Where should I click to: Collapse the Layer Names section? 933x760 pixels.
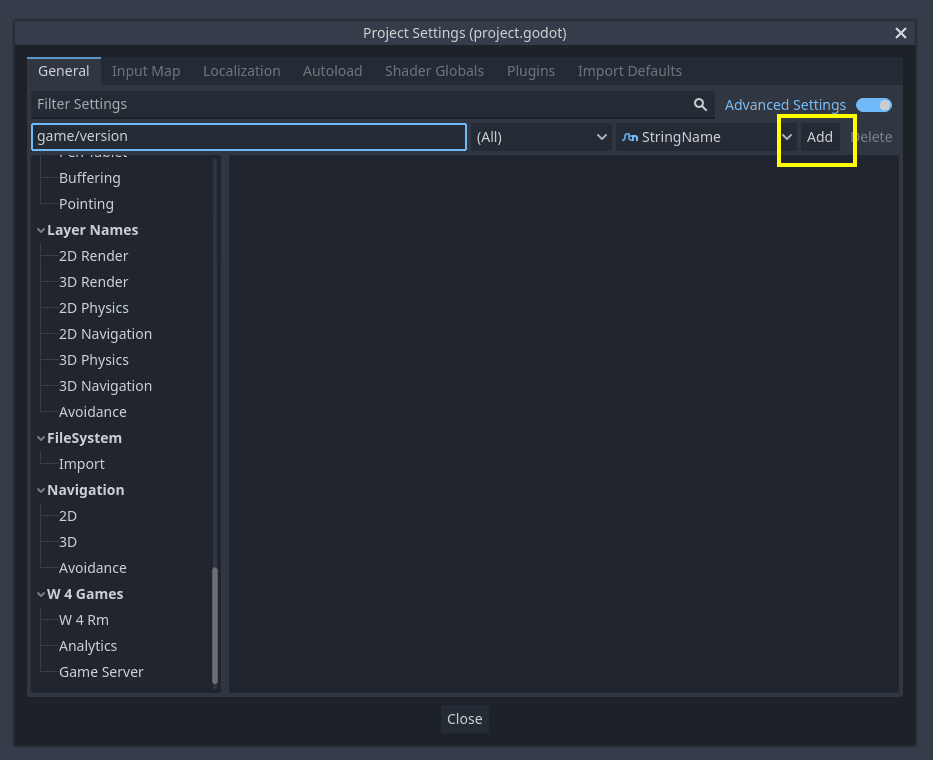pos(40,230)
